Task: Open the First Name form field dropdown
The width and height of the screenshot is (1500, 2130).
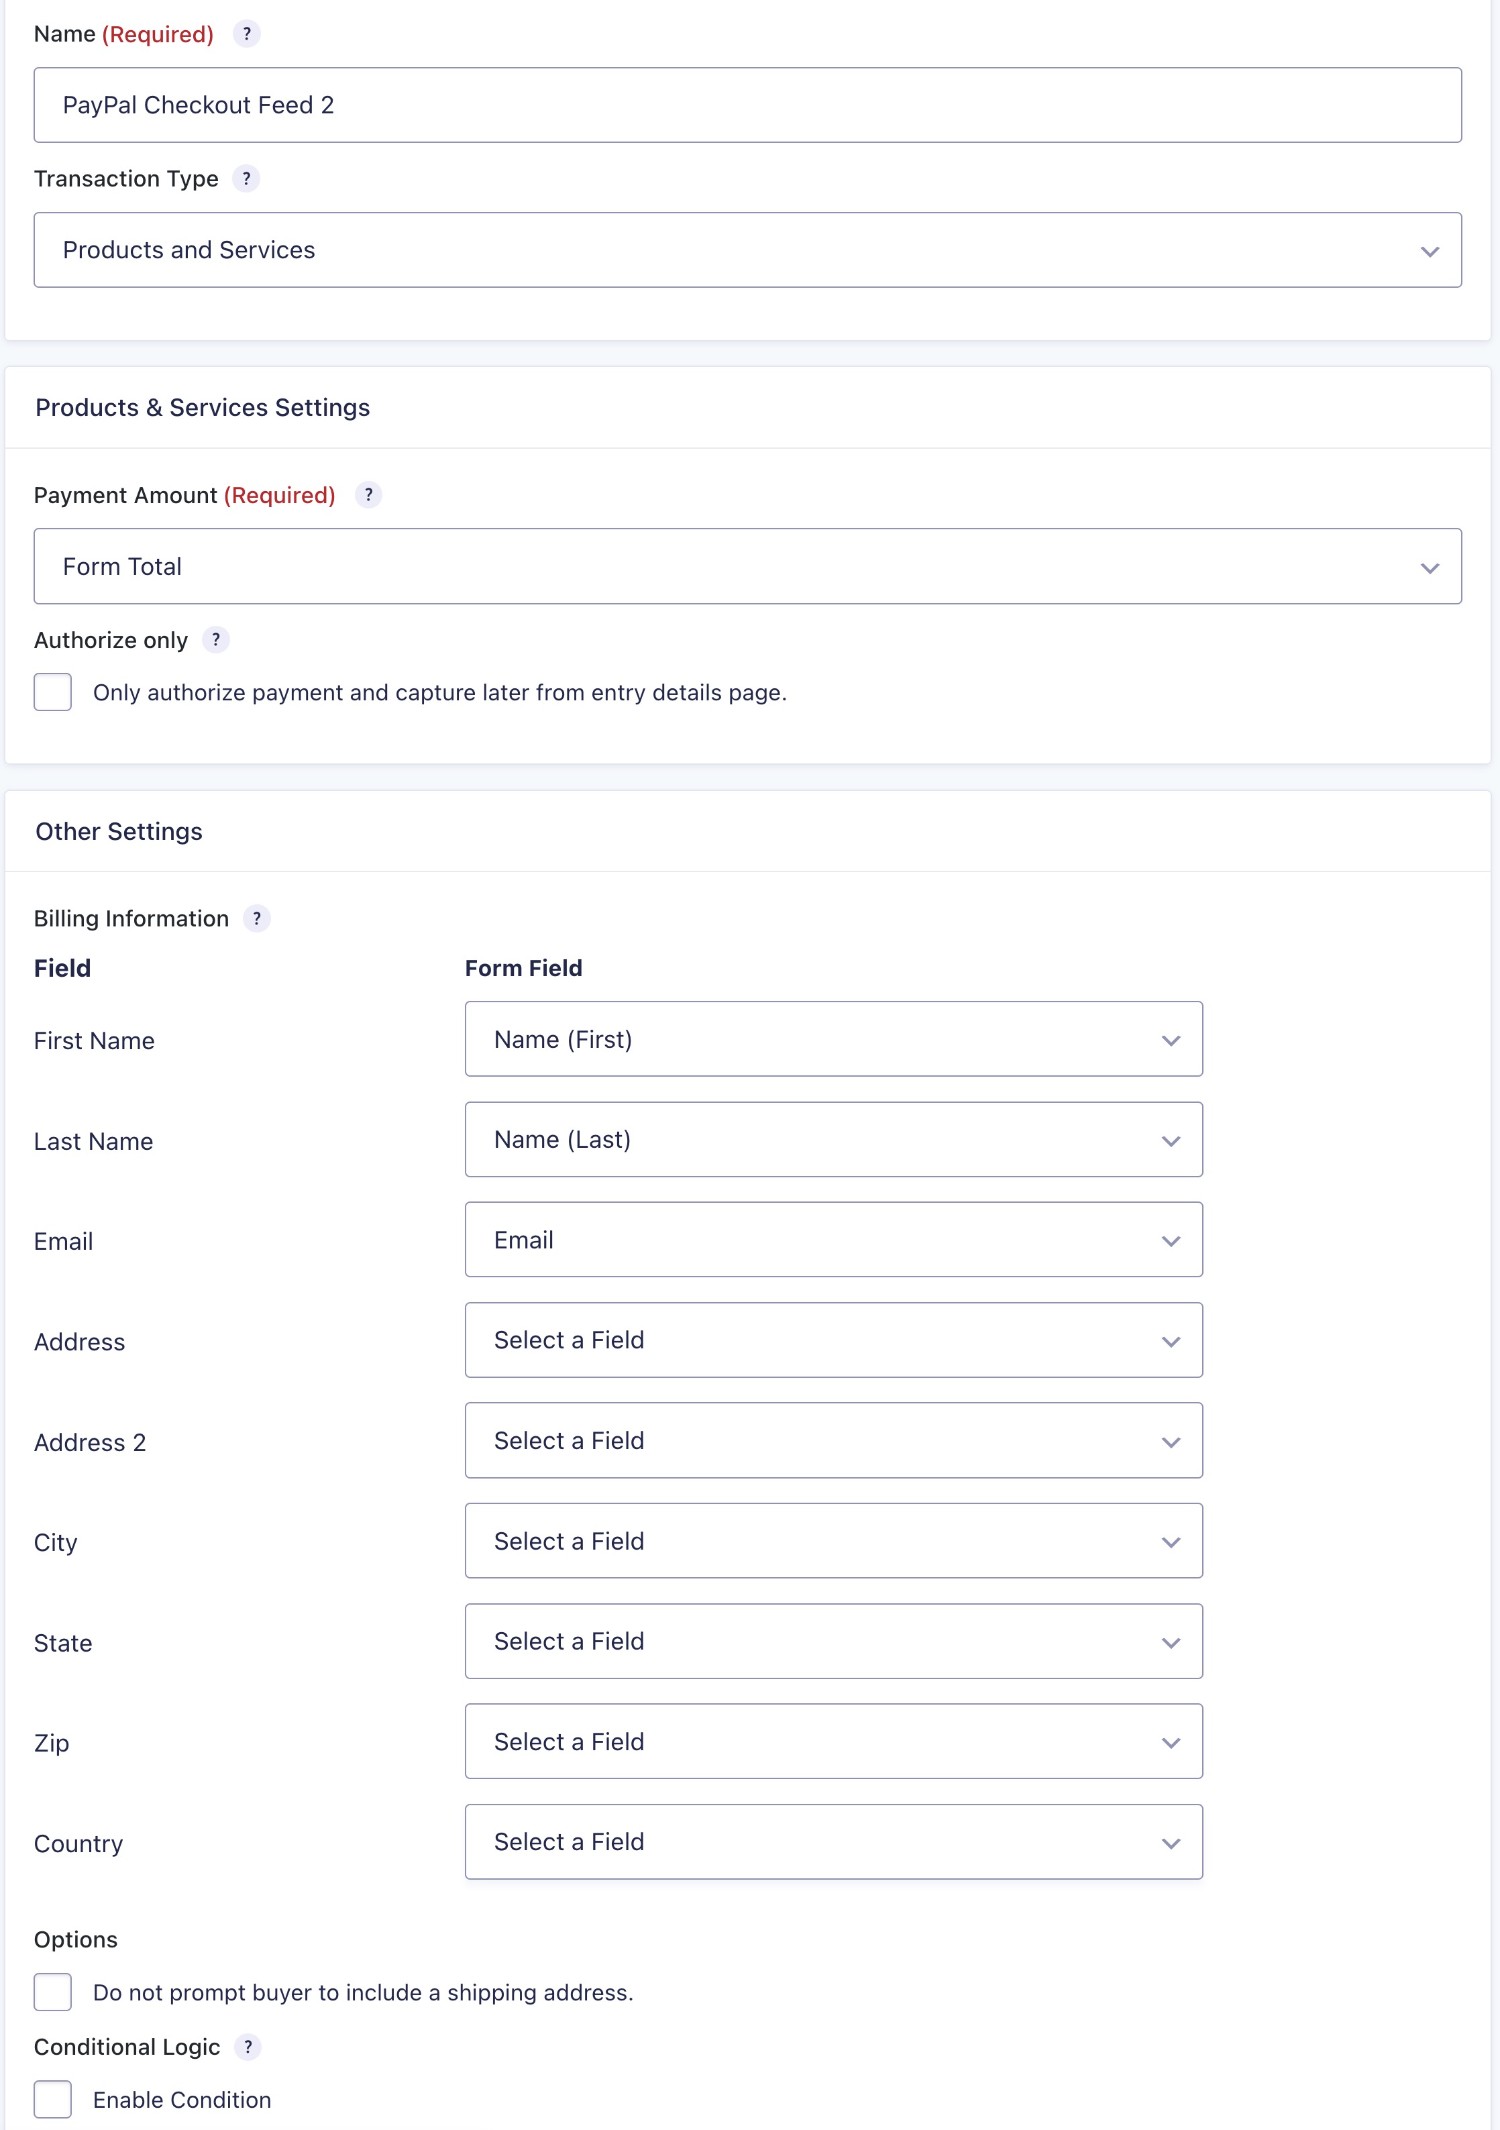Action: tap(834, 1039)
